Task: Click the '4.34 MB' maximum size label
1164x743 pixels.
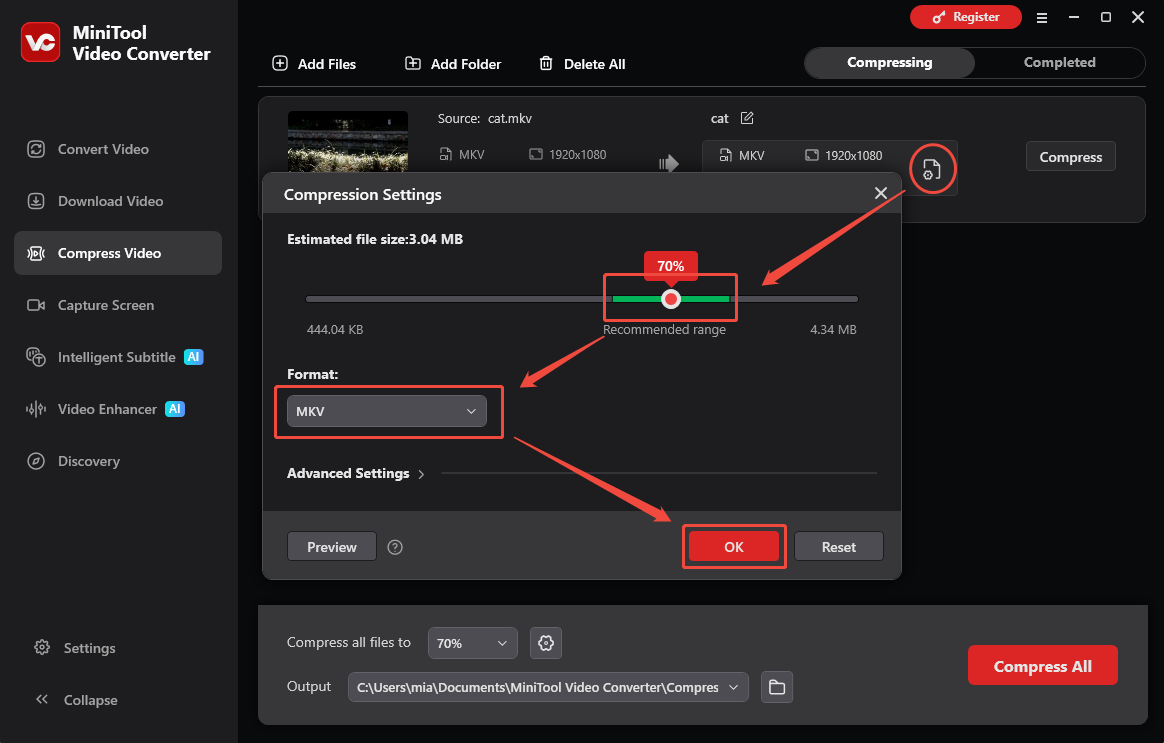Action: tap(833, 330)
